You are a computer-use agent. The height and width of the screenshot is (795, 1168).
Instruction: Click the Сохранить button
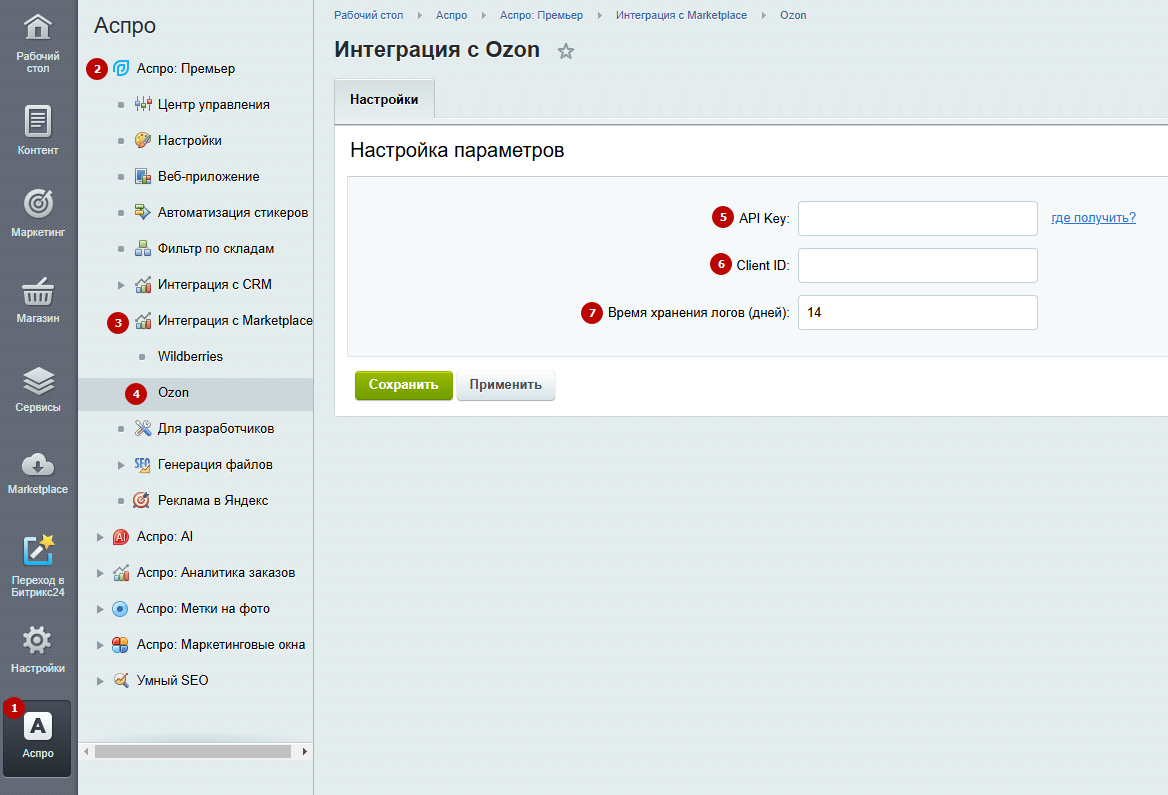click(404, 385)
